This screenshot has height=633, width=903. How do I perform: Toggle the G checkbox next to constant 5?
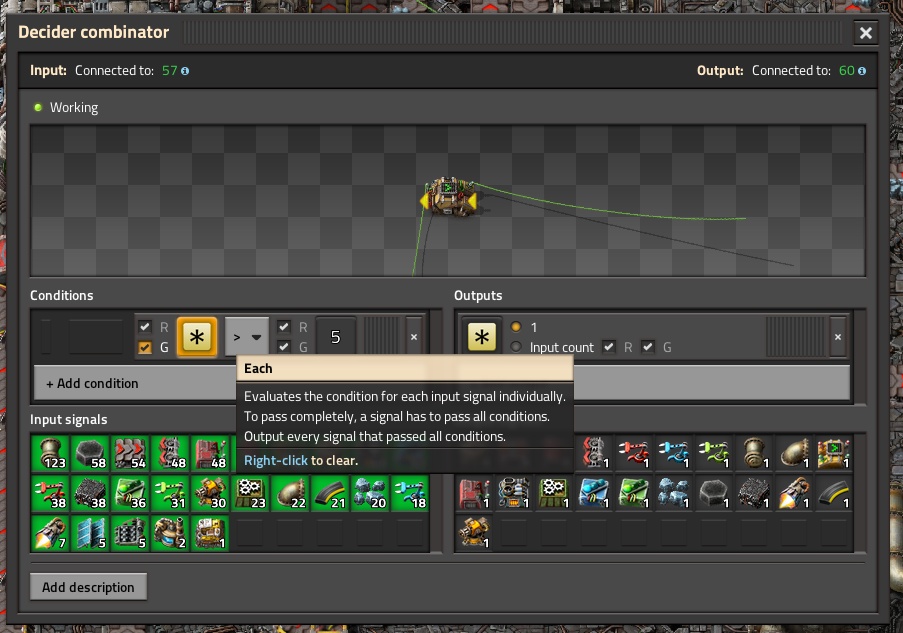click(x=283, y=347)
